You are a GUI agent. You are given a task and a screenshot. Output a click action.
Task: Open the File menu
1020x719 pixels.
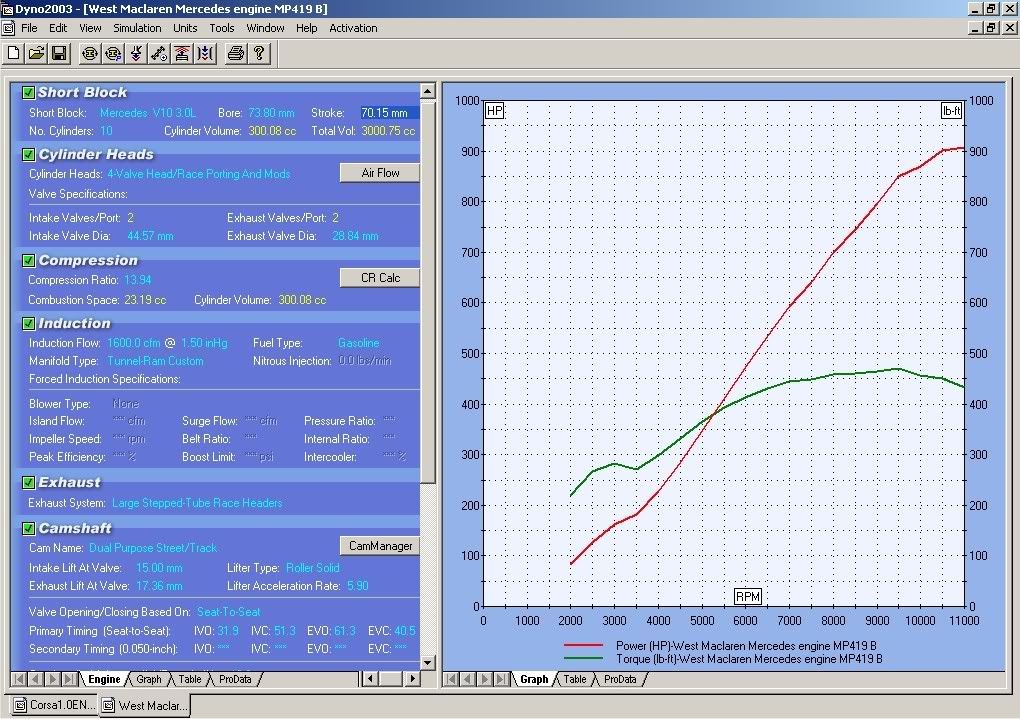(x=29, y=28)
